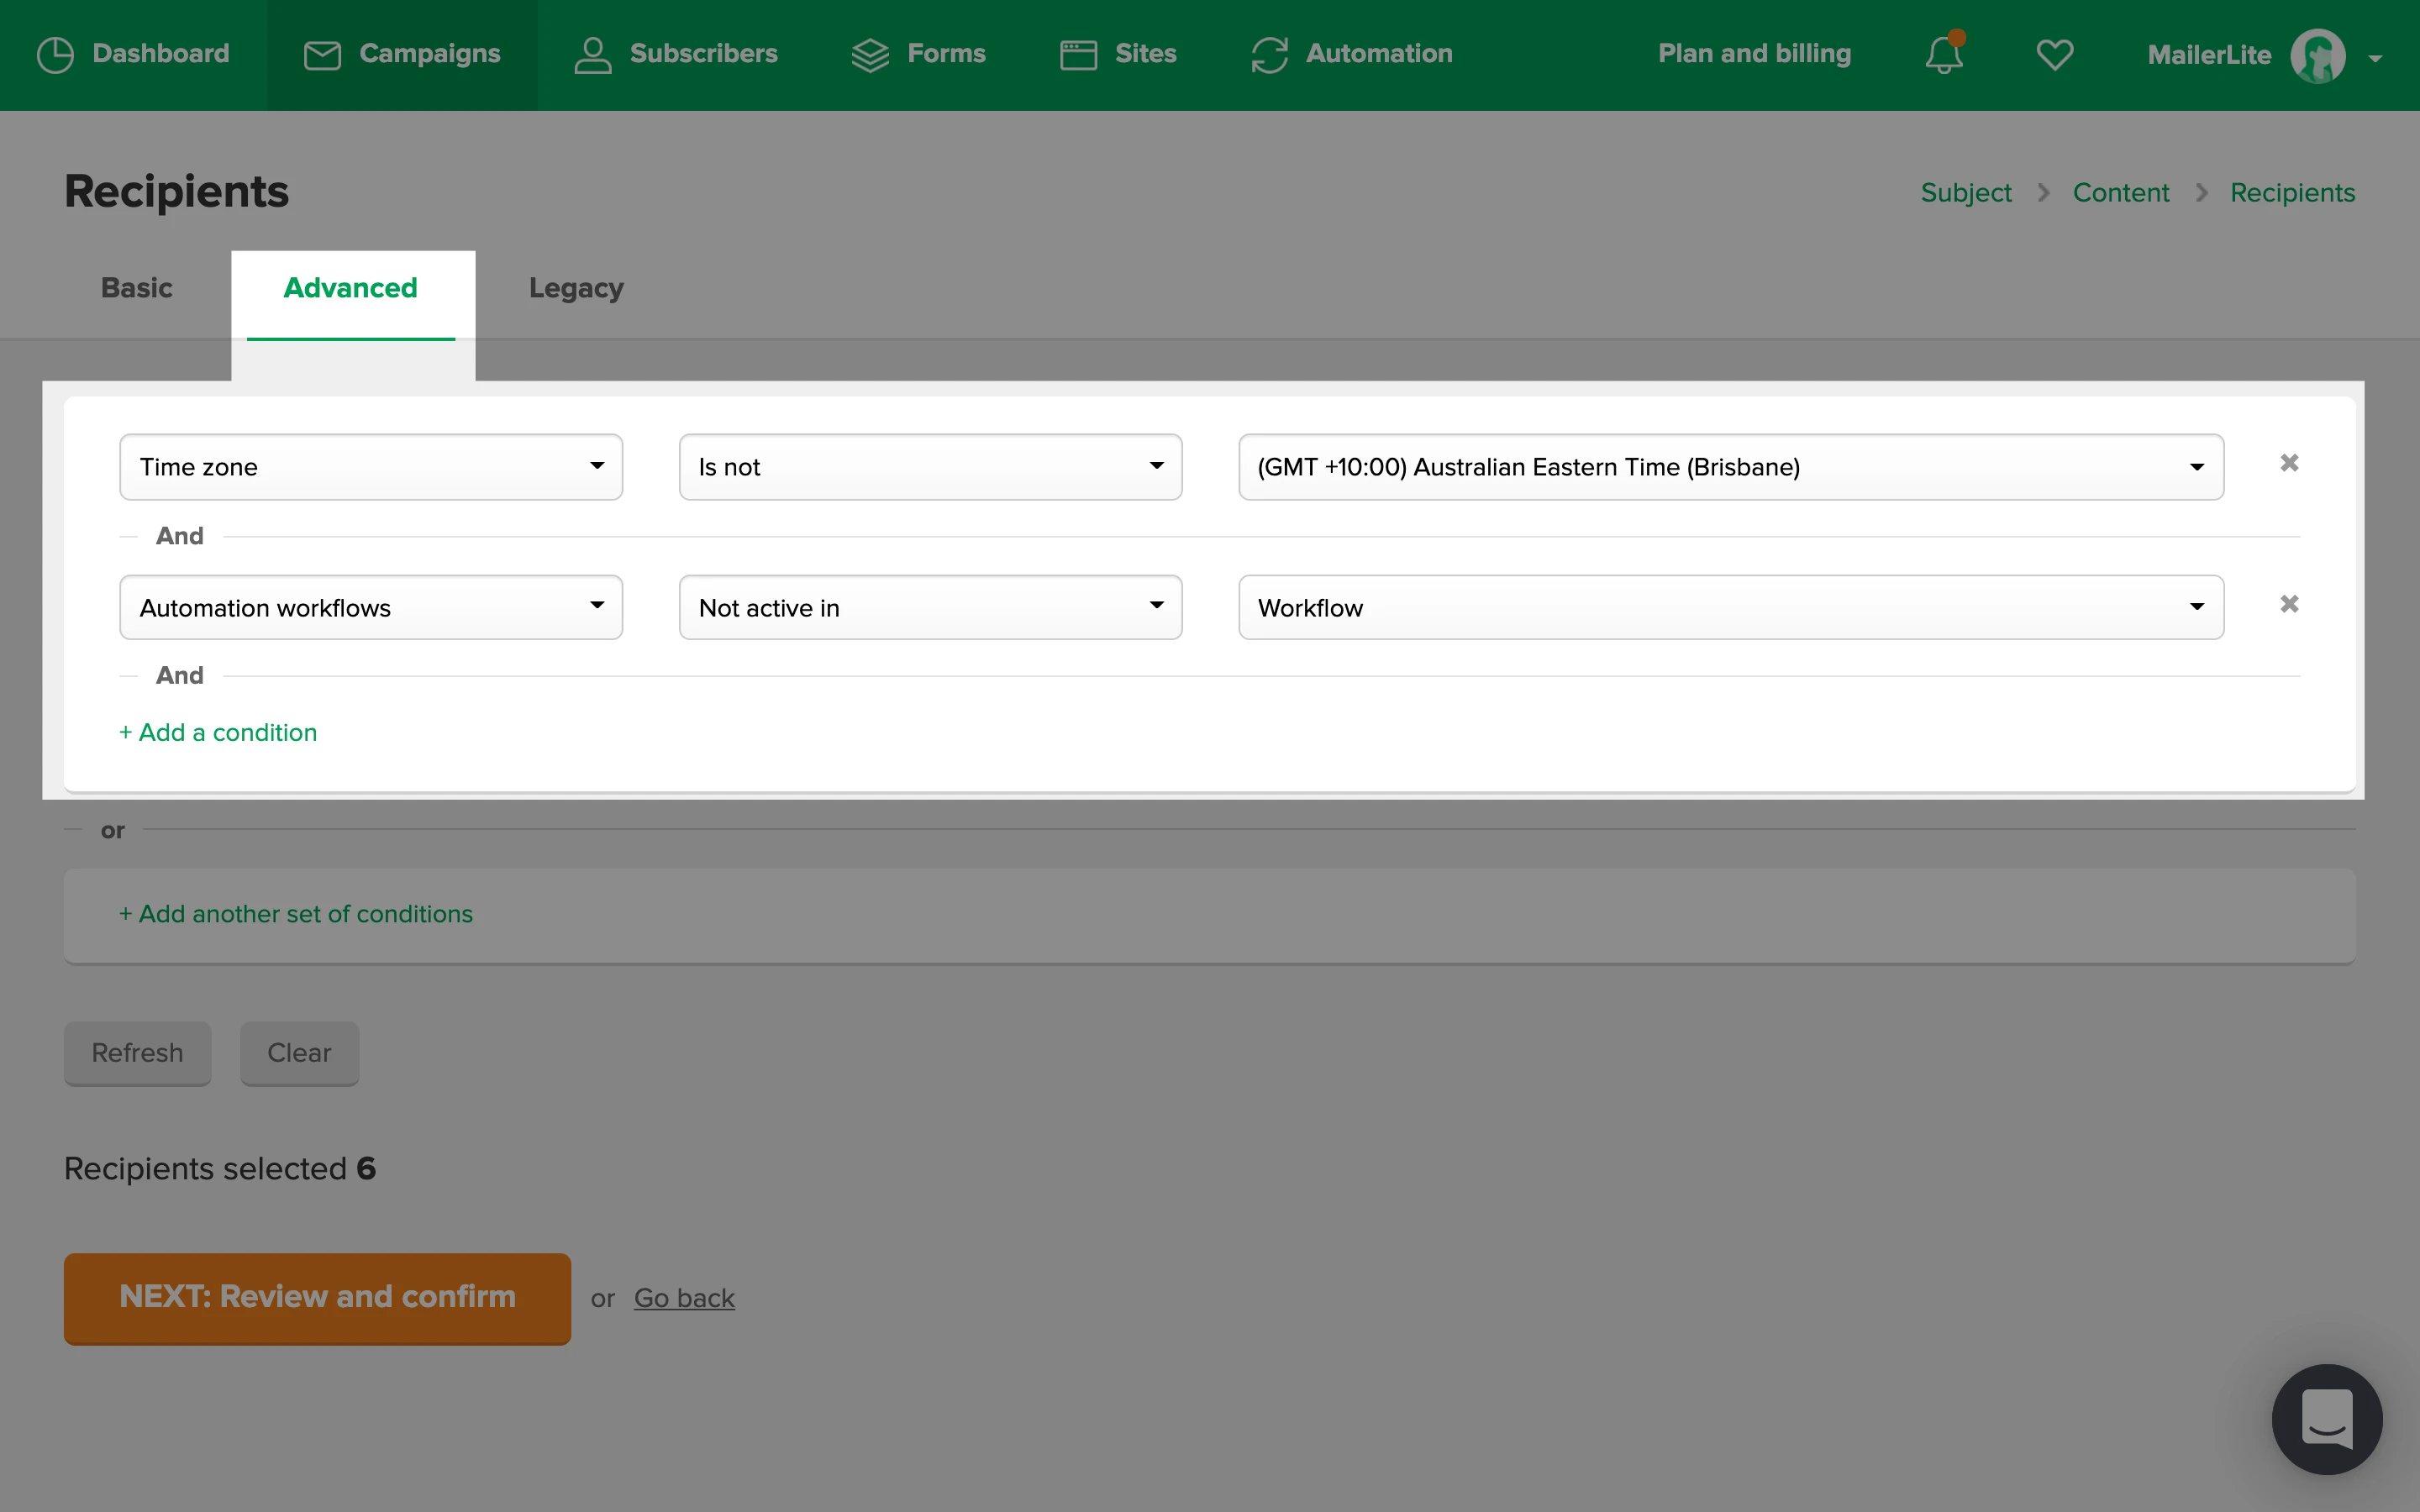Open the 'Is not' operator dropdown
The width and height of the screenshot is (2420, 1512).
[929, 467]
